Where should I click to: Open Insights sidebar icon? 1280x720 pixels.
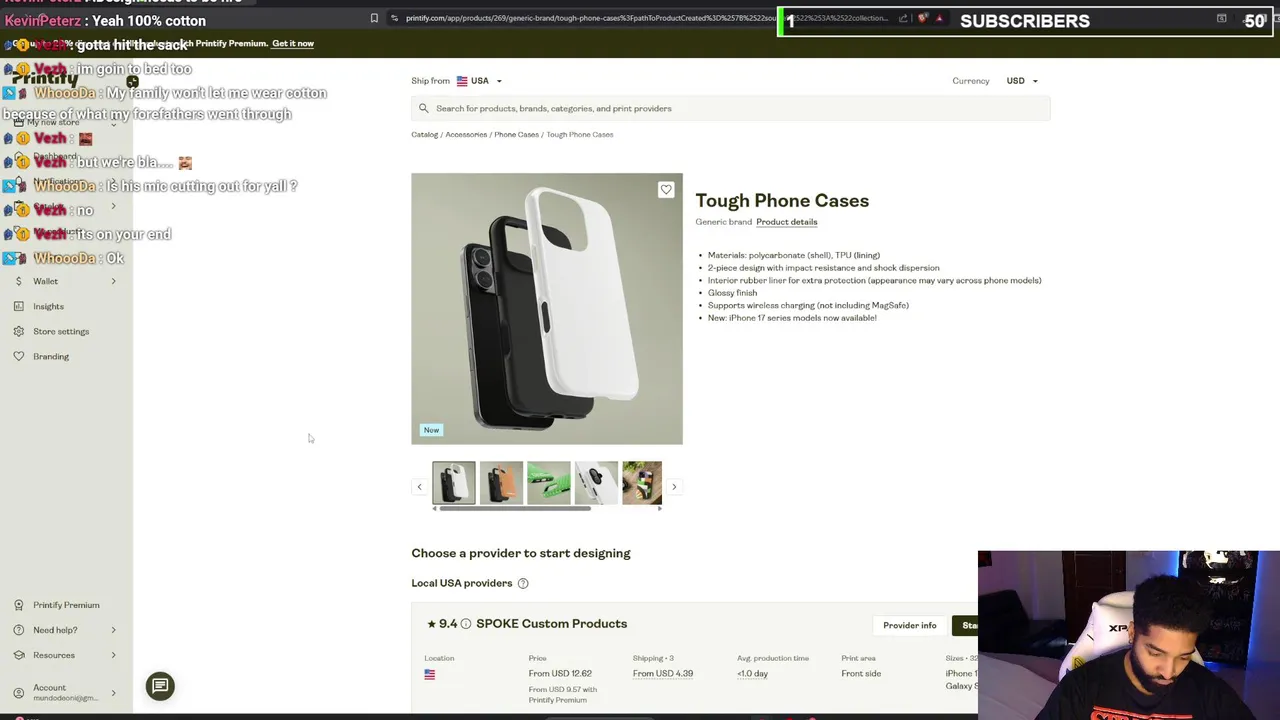point(18,306)
